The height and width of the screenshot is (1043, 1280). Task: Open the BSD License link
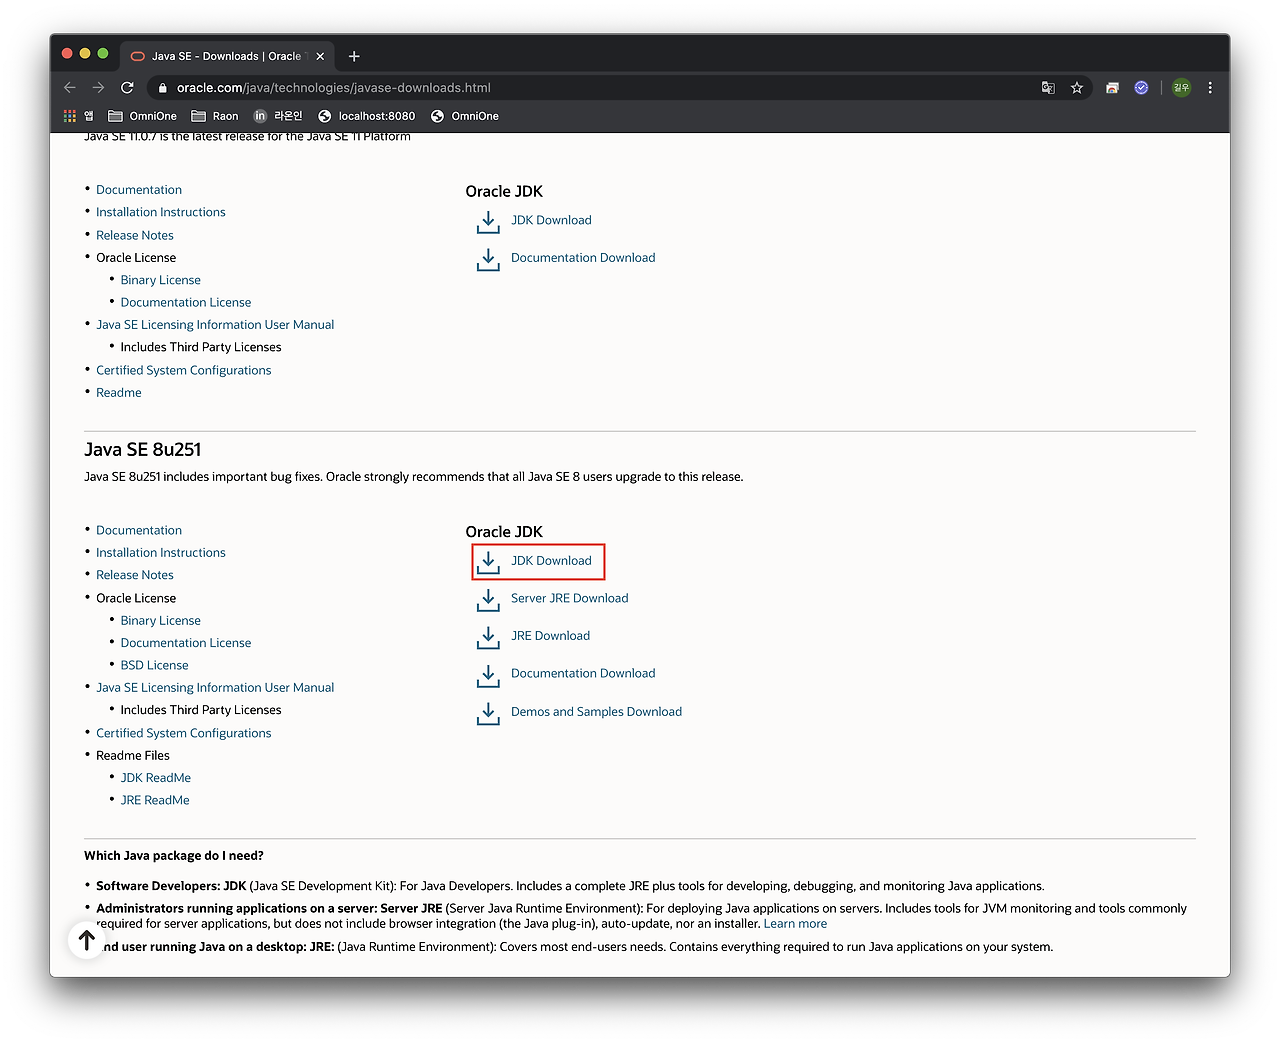(155, 665)
